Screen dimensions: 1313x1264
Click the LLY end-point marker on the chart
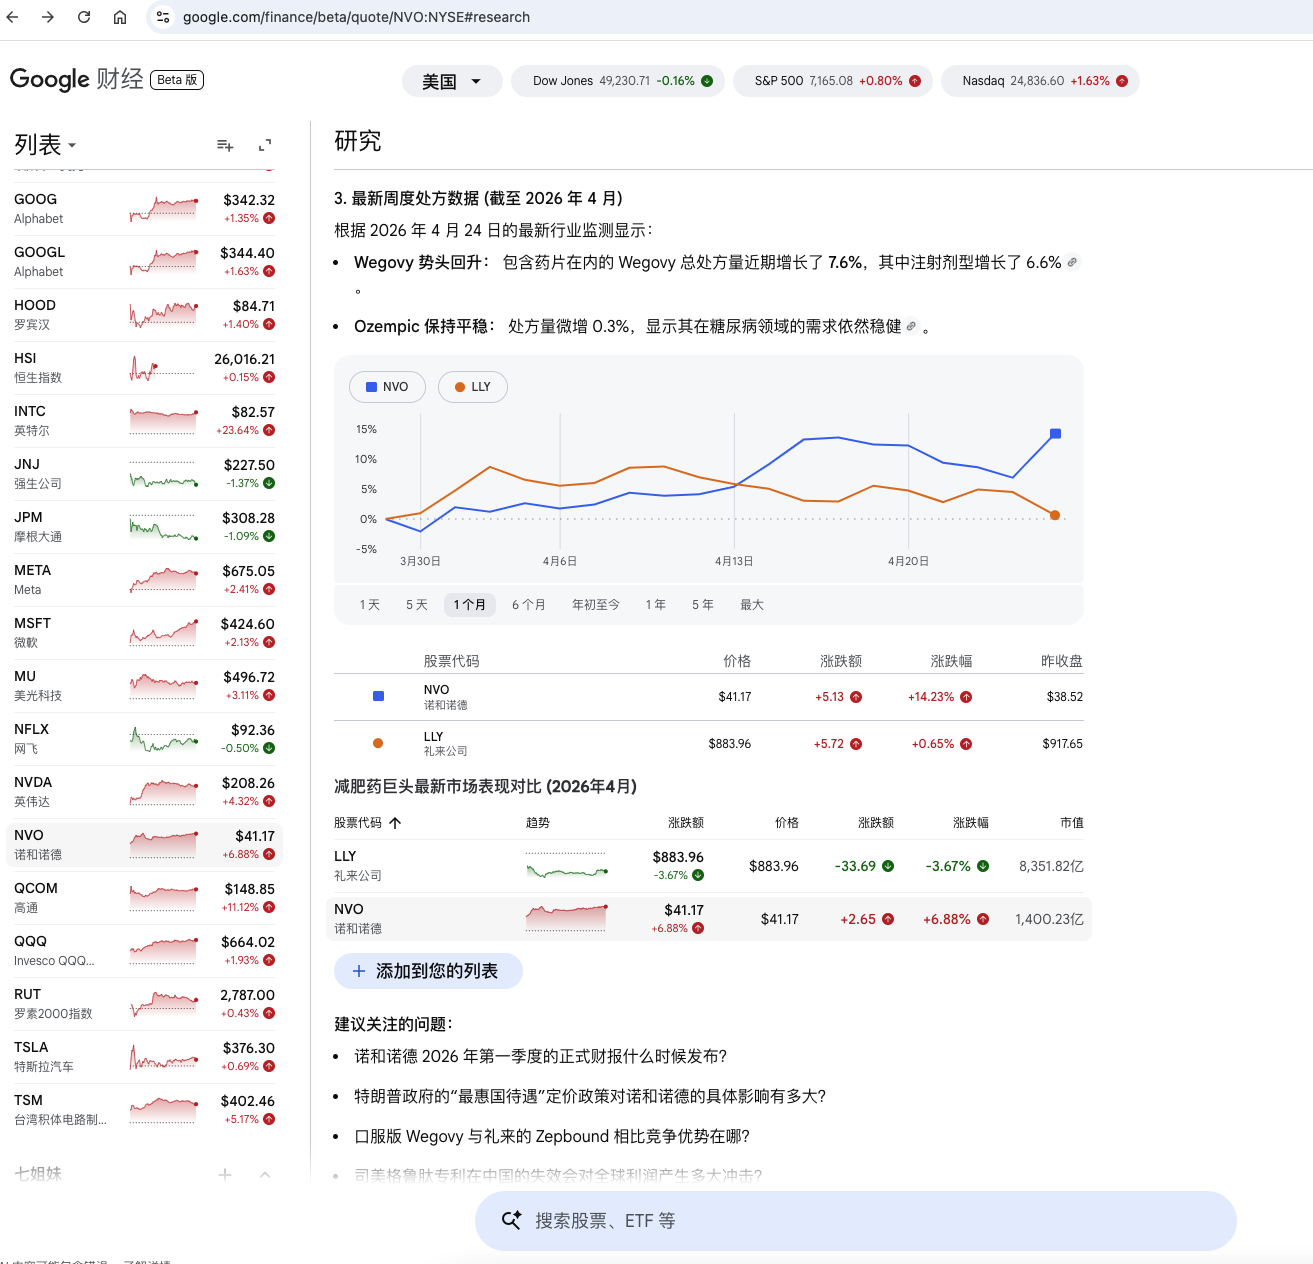point(1055,515)
